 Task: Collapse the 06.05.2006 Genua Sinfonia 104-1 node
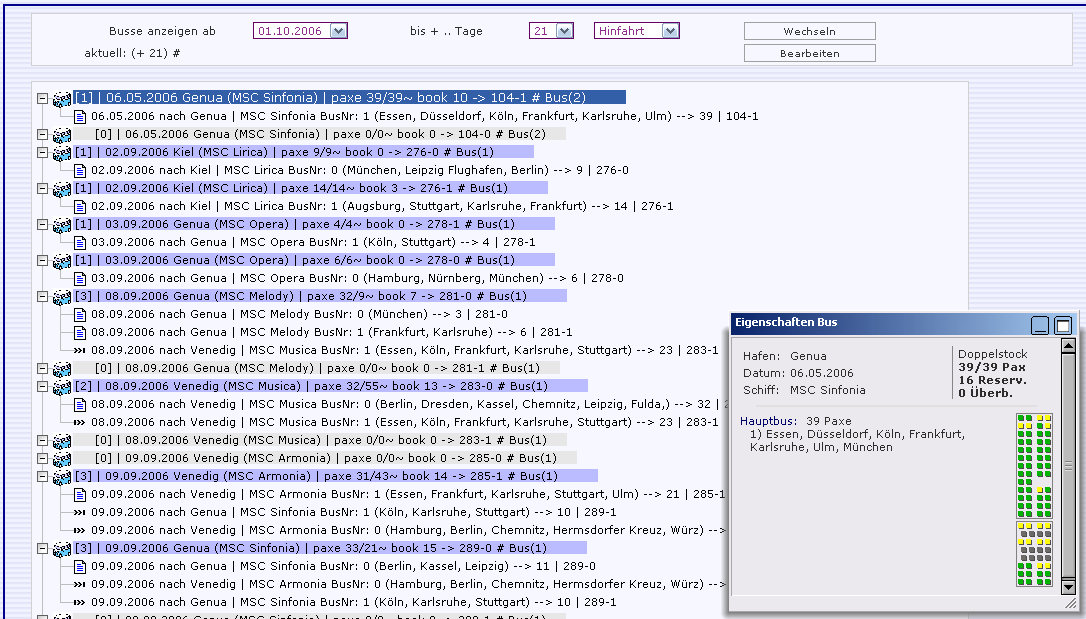point(42,98)
